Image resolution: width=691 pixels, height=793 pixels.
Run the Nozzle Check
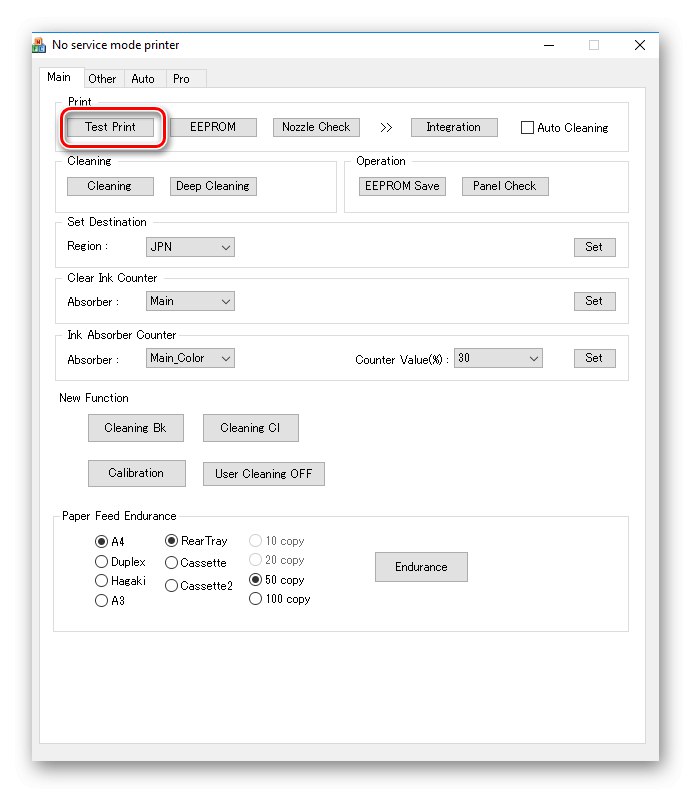point(316,127)
